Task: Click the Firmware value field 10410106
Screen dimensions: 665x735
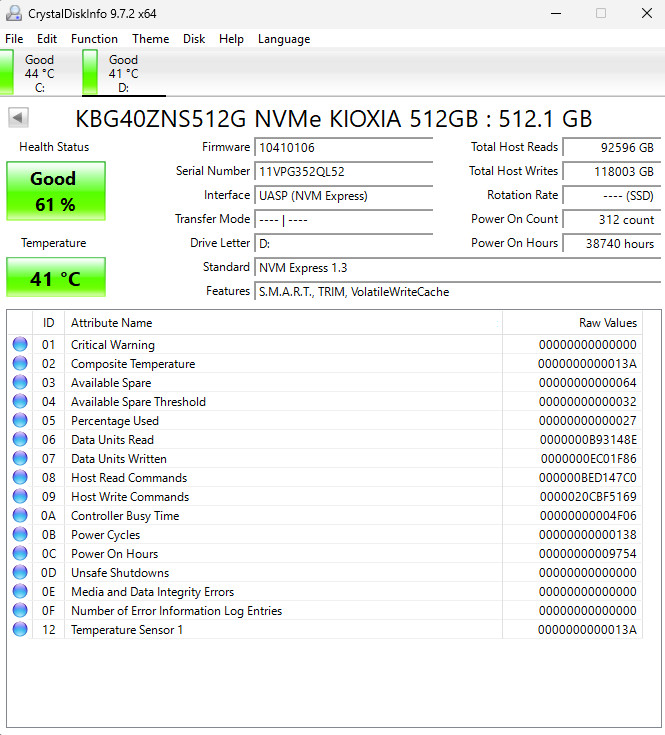Action: point(344,148)
